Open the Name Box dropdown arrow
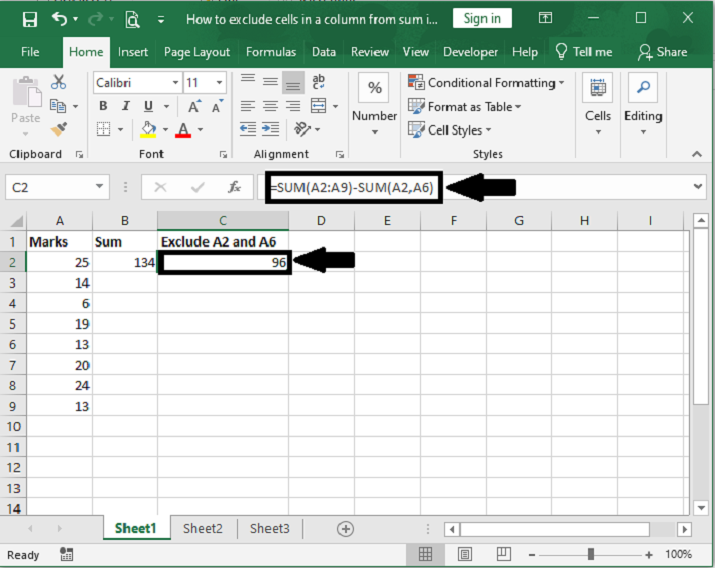 [99, 186]
